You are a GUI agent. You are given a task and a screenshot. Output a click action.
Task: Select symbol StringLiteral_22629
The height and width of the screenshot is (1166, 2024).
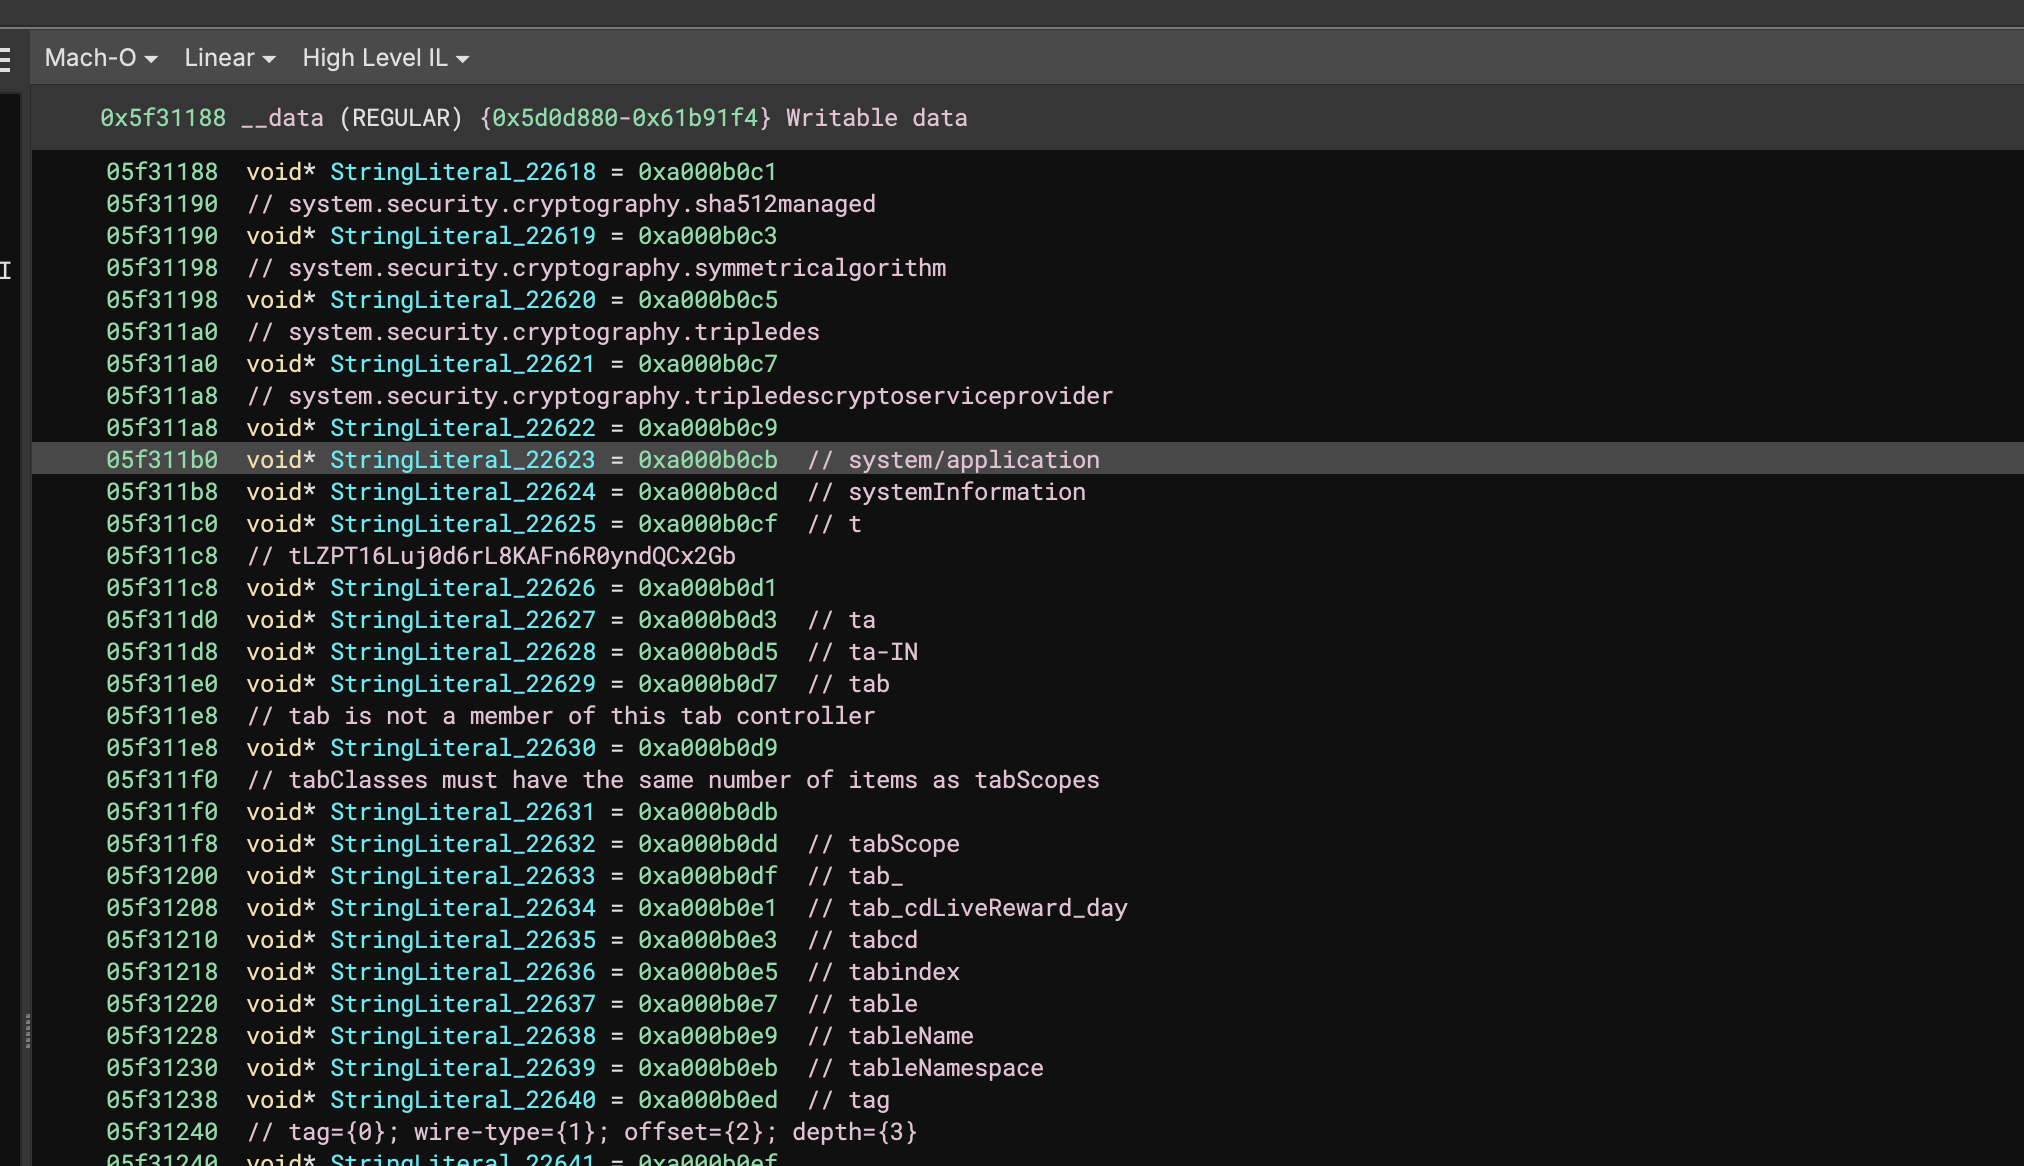click(463, 684)
